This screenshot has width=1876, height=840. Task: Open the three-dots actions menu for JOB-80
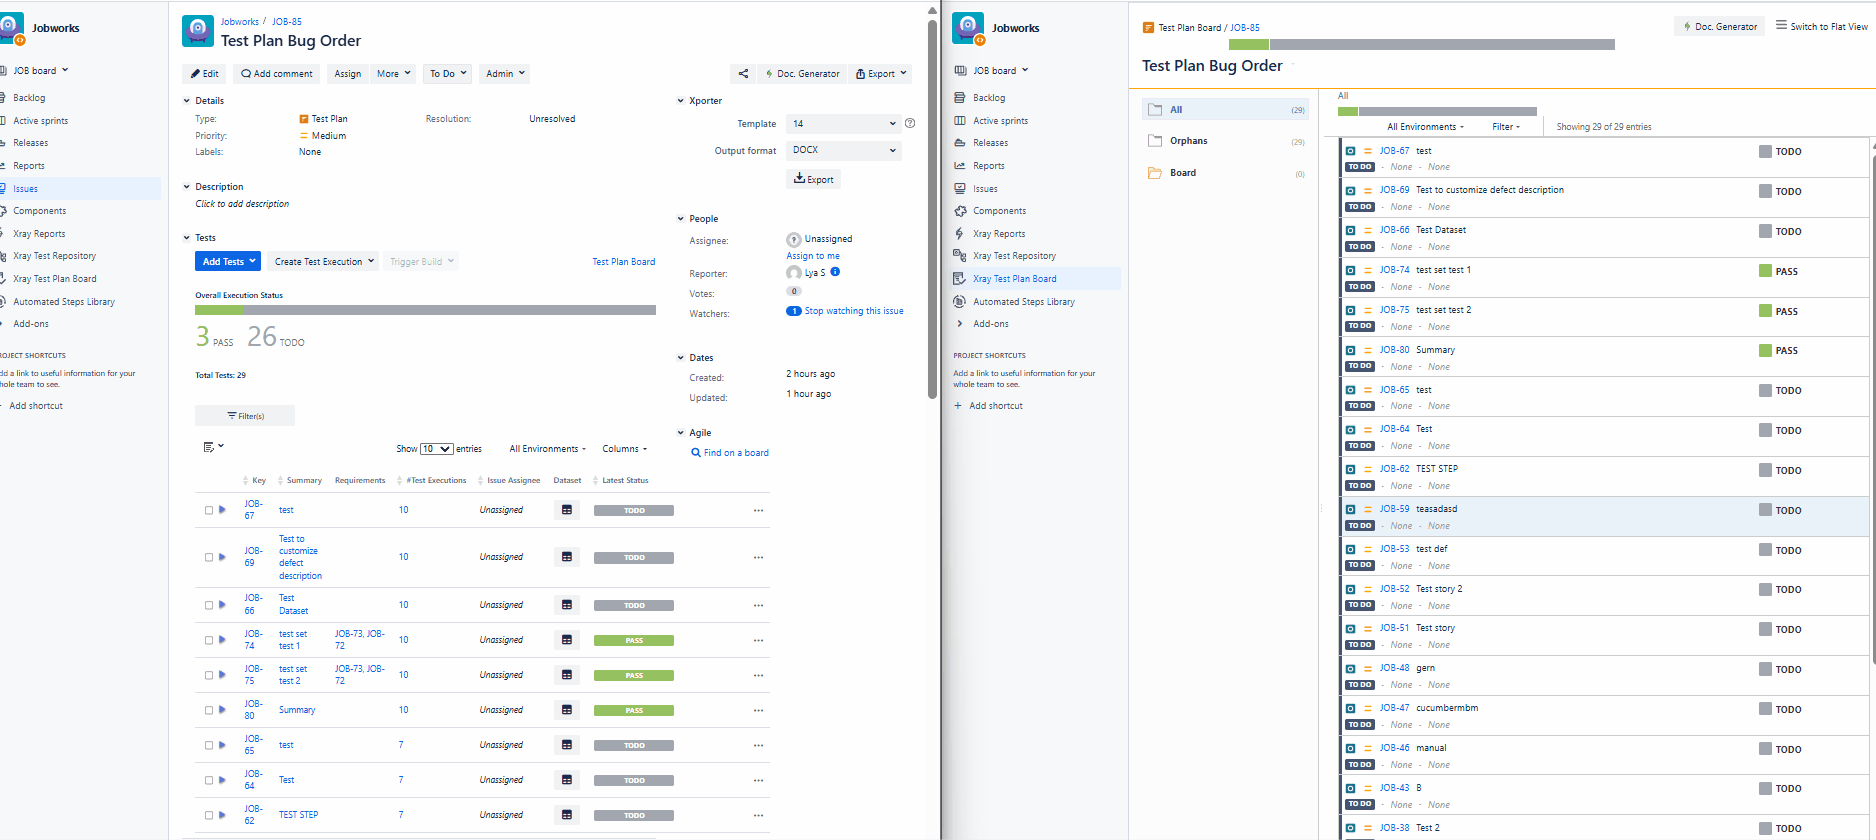click(758, 710)
